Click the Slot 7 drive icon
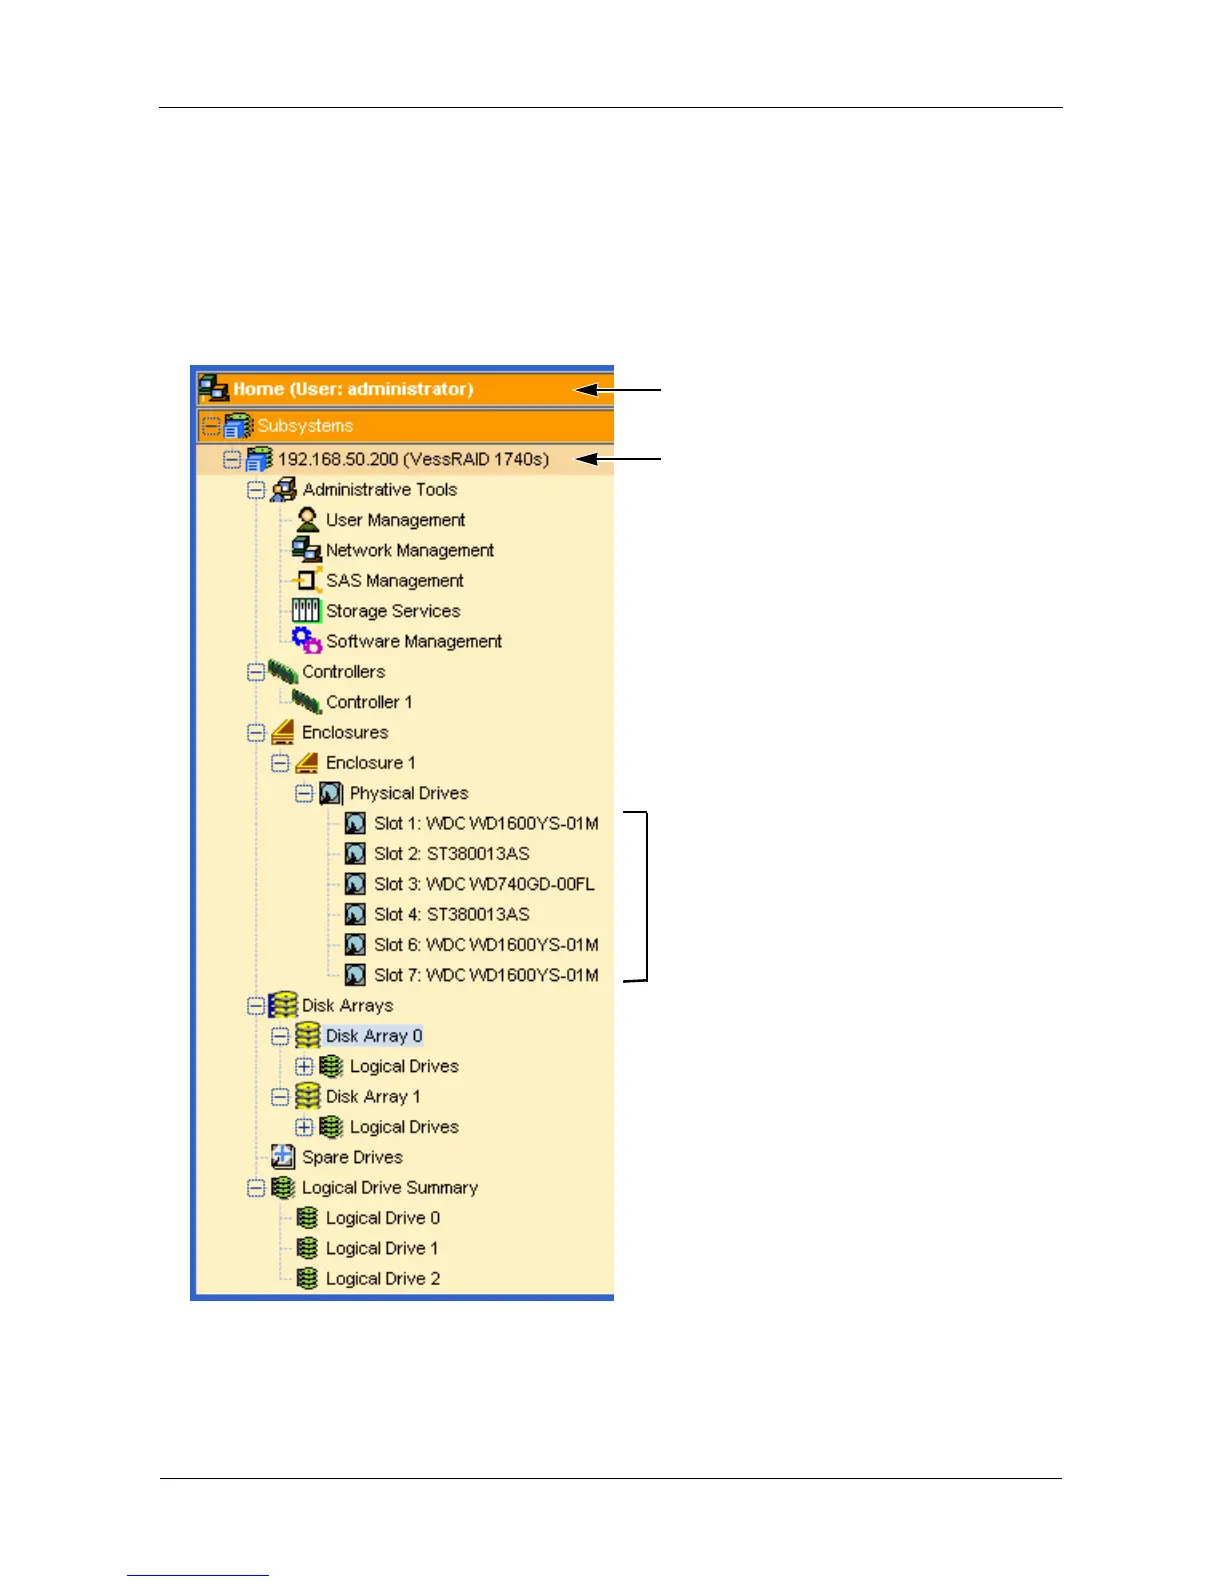Viewport: 1224px width, 1584px height. pos(355,976)
